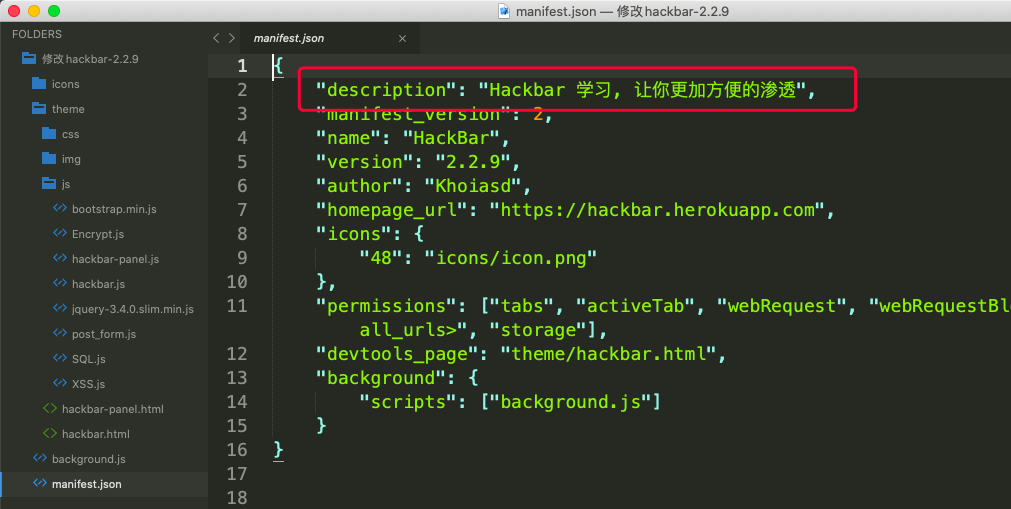Click the "description" key text
Image resolution: width=1011 pixels, height=509 pixels.
(x=386, y=90)
